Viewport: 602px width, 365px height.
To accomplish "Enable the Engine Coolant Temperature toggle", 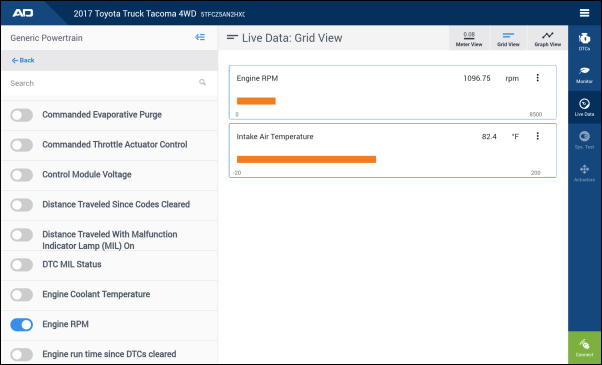I will click(22, 294).
